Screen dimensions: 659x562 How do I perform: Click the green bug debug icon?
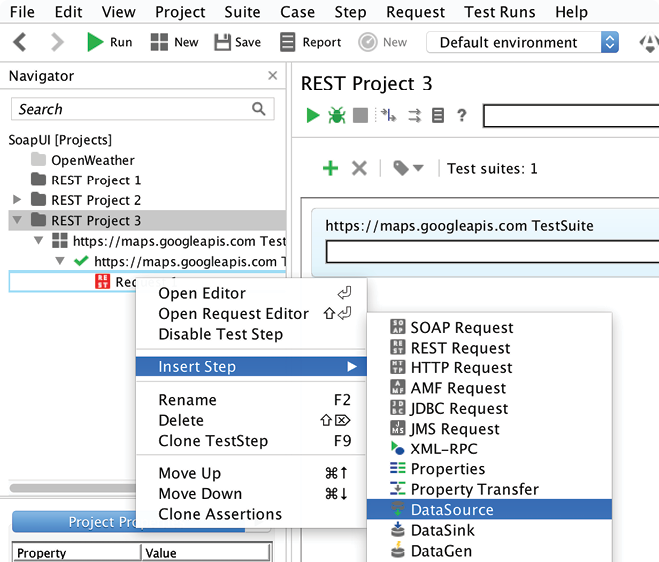[x=337, y=115]
